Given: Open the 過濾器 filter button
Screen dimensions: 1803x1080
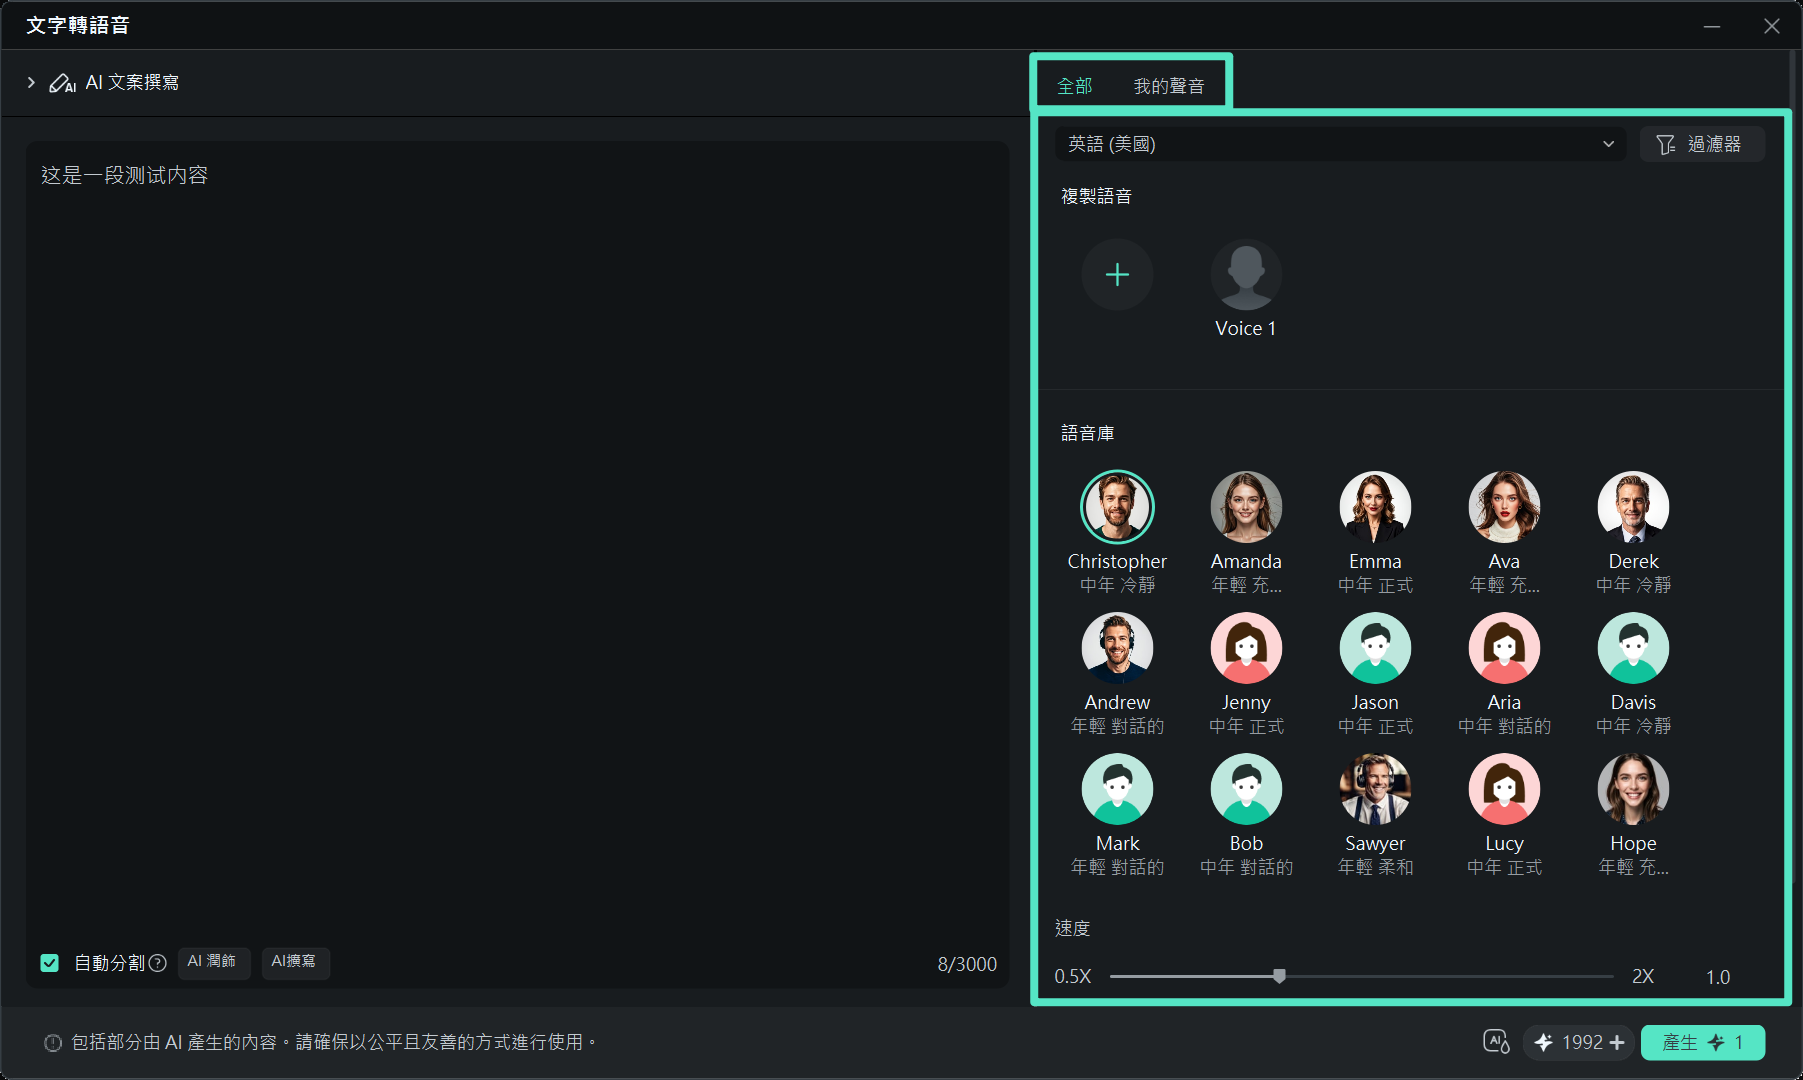Looking at the screenshot, I should point(1701,144).
